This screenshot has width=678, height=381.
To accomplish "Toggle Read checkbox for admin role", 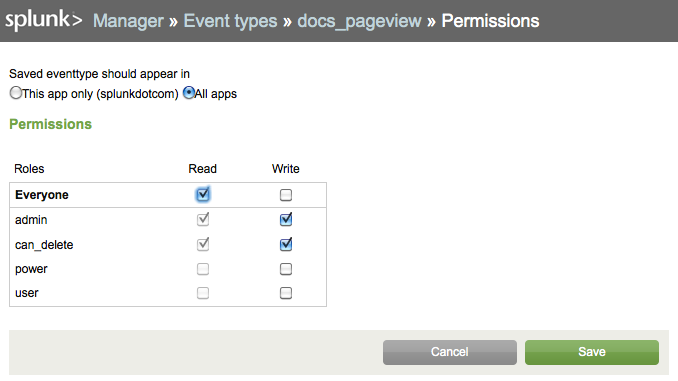I will 203,219.
